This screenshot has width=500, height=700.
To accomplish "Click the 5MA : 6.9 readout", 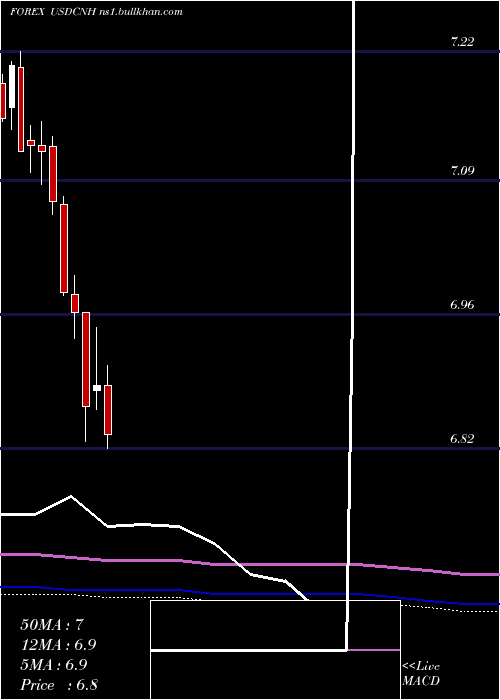I will pyautogui.click(x=54, y=665).
